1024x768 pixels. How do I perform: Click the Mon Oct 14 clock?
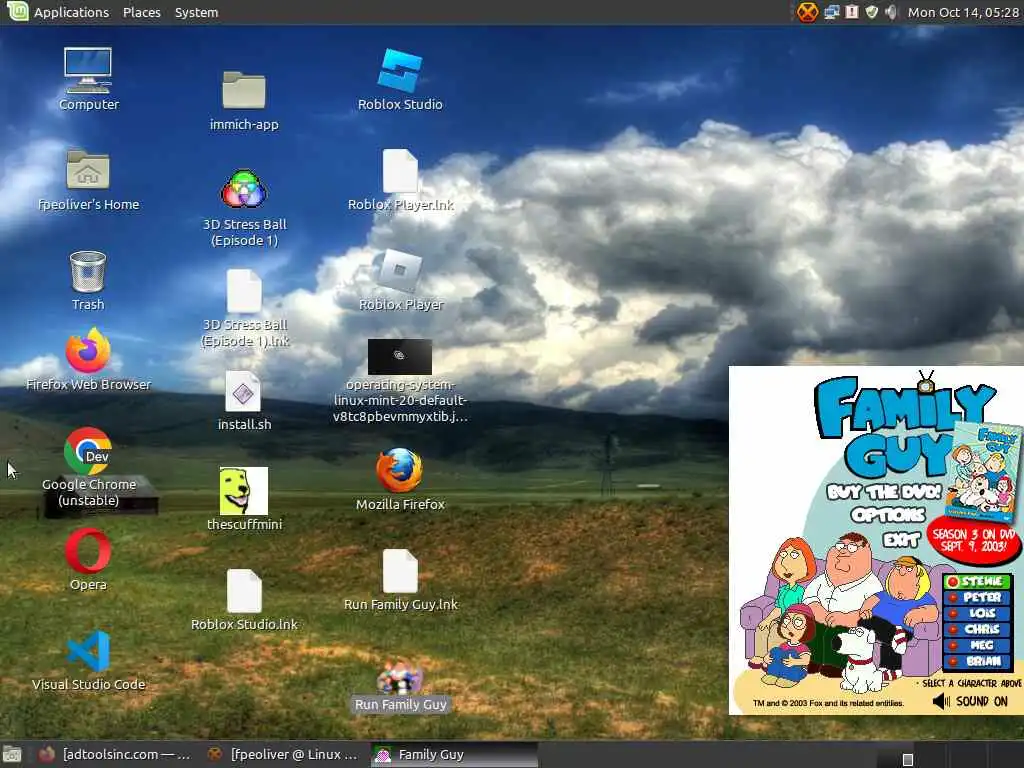pos(963,12)
